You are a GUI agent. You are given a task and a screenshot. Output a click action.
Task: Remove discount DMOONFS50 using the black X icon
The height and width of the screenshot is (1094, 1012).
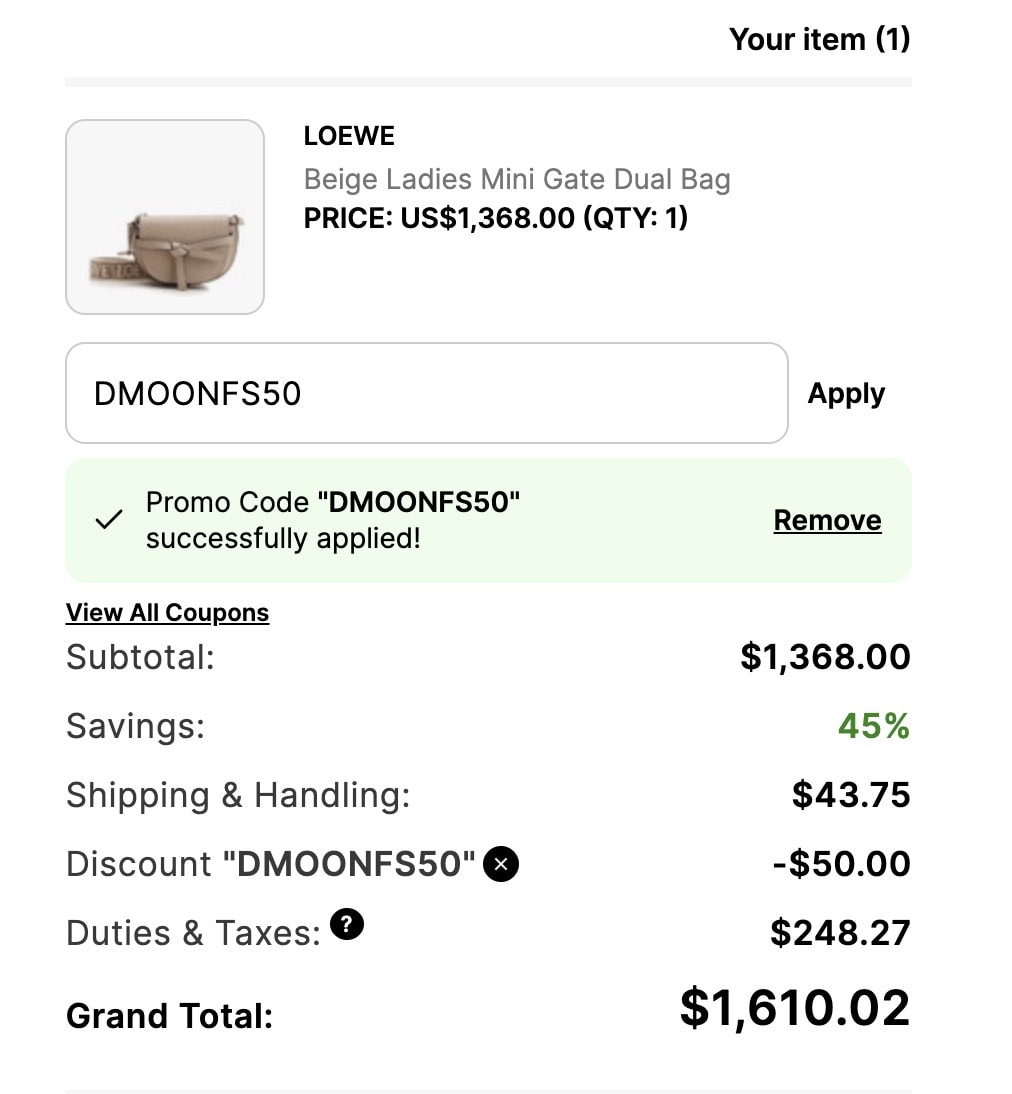coord(500,864)
